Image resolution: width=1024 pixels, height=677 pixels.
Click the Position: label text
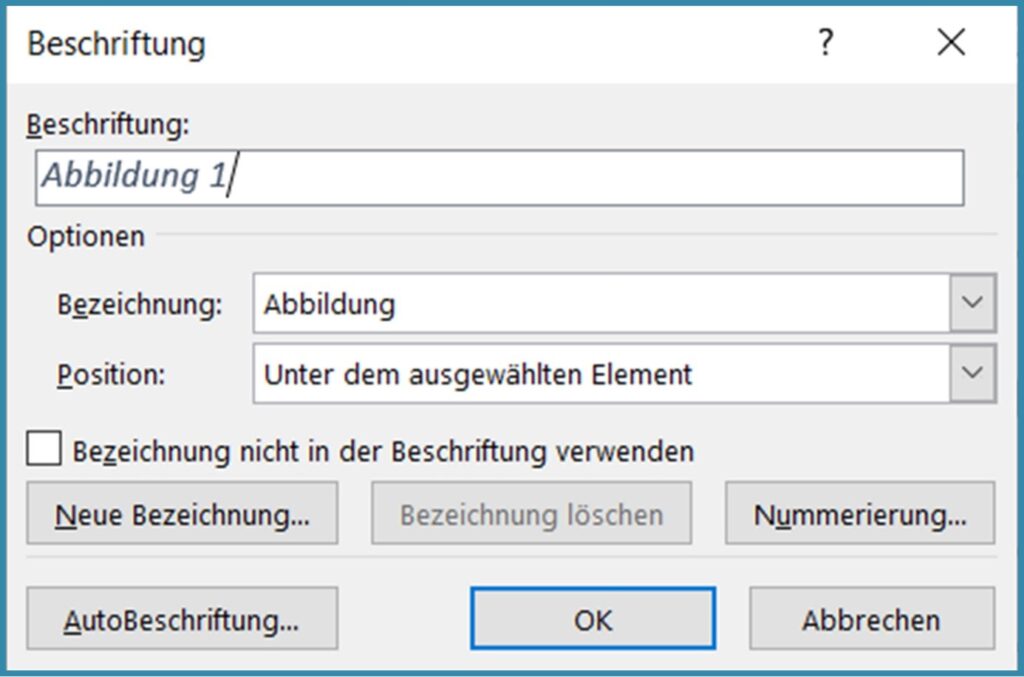coord(111,375)
